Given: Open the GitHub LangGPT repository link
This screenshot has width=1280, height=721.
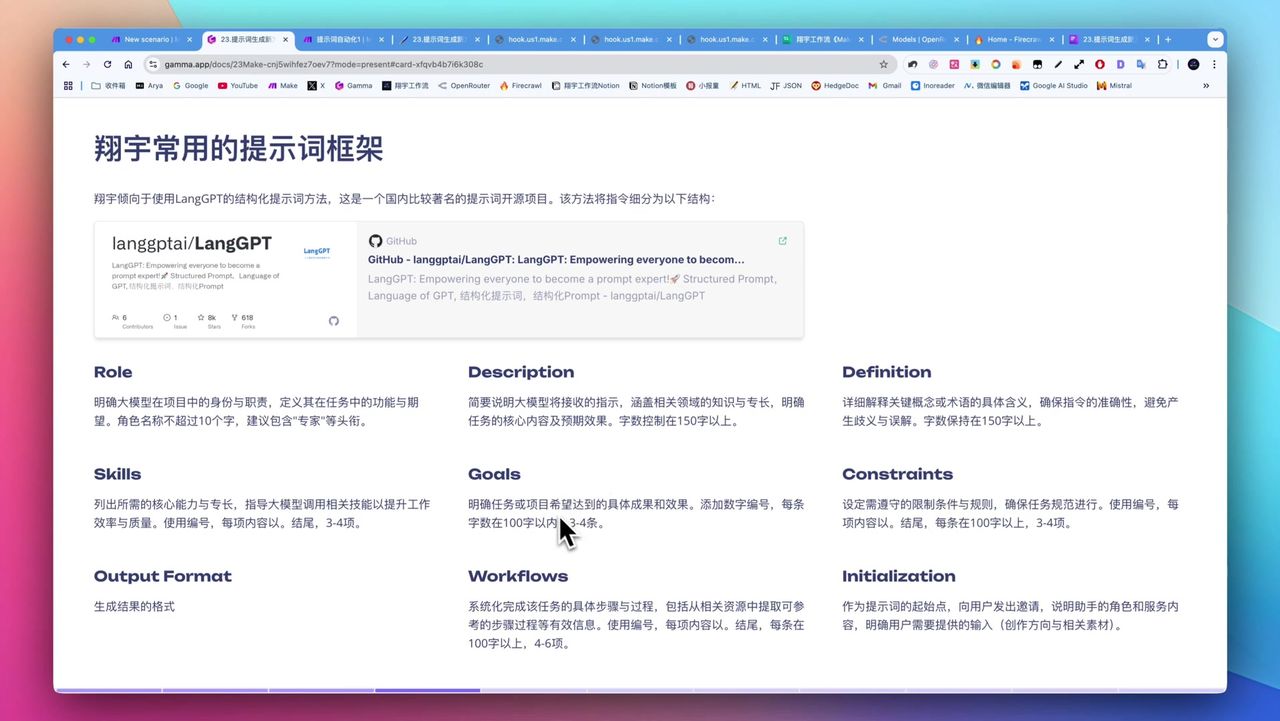Looking at the screenshot, I should (554, 259).
